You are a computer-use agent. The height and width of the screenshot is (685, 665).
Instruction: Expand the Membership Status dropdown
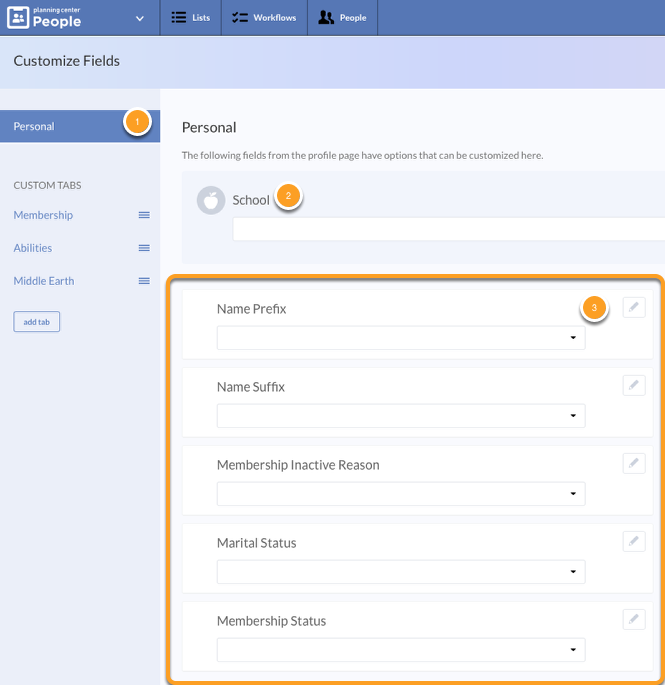coord(401,650)
